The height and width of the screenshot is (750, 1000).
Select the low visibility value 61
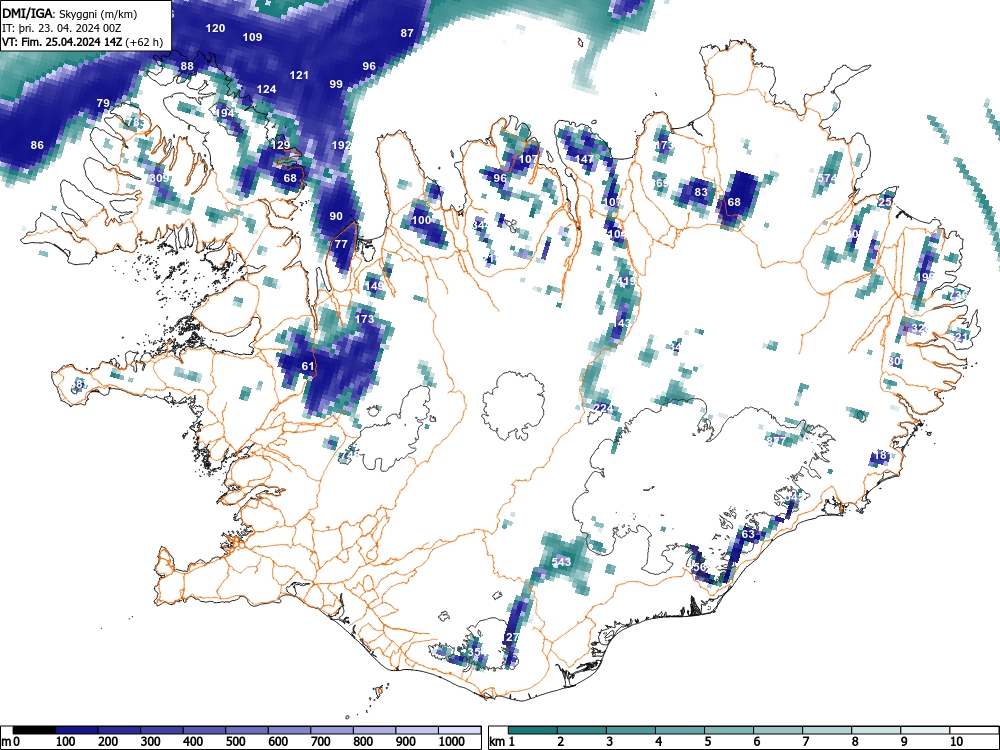pyautogui.click(x=308, y=366)
